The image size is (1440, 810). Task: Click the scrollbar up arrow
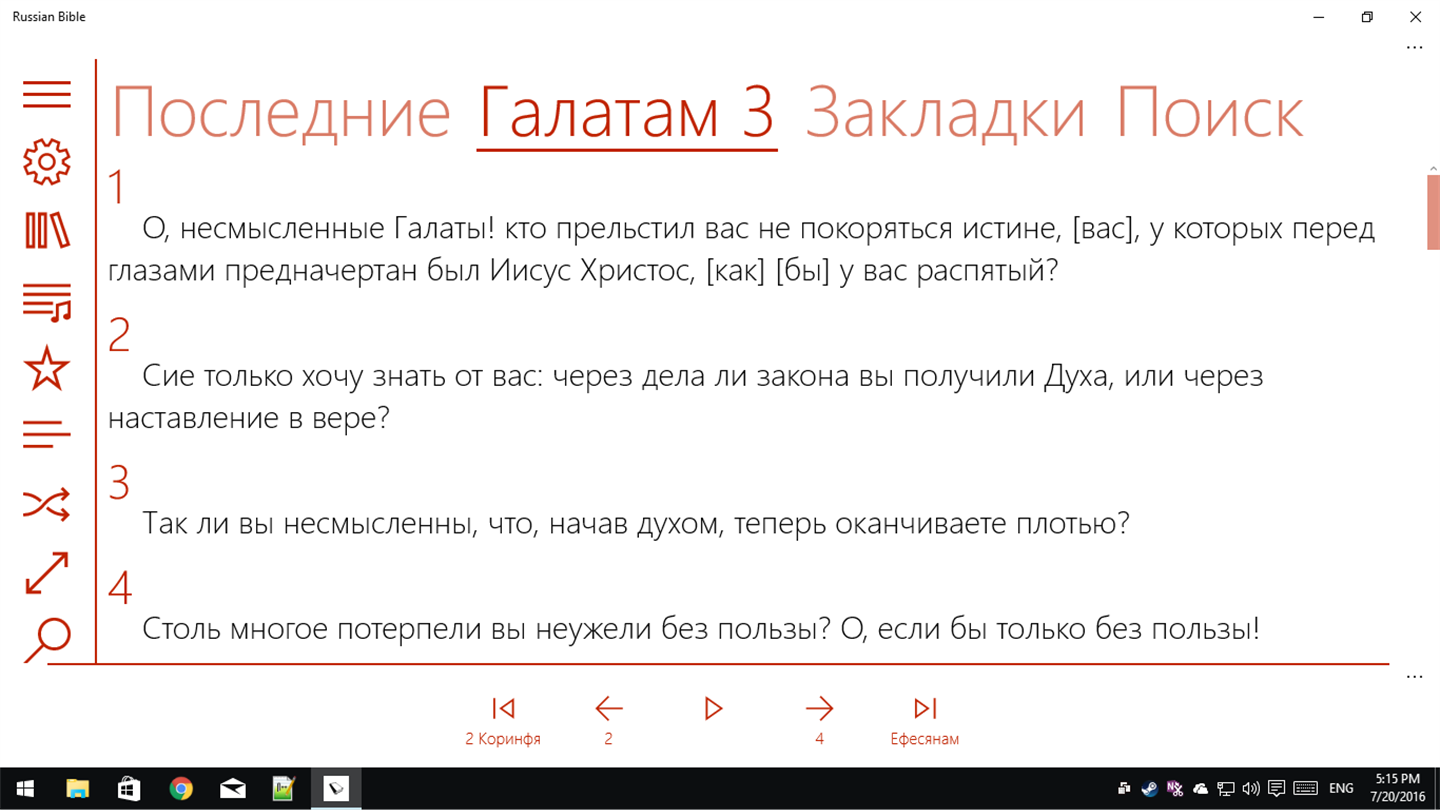[x=1433, y=169]
